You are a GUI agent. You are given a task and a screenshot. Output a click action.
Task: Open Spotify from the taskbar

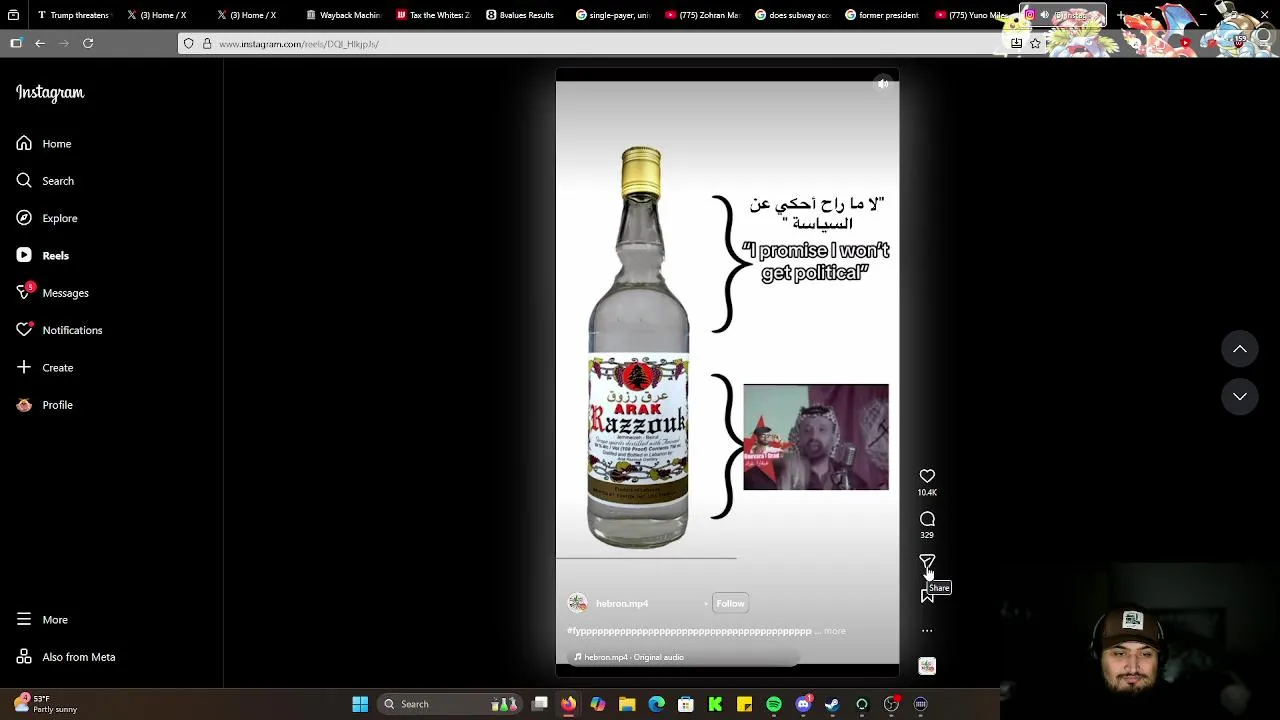tap(774, 704)
